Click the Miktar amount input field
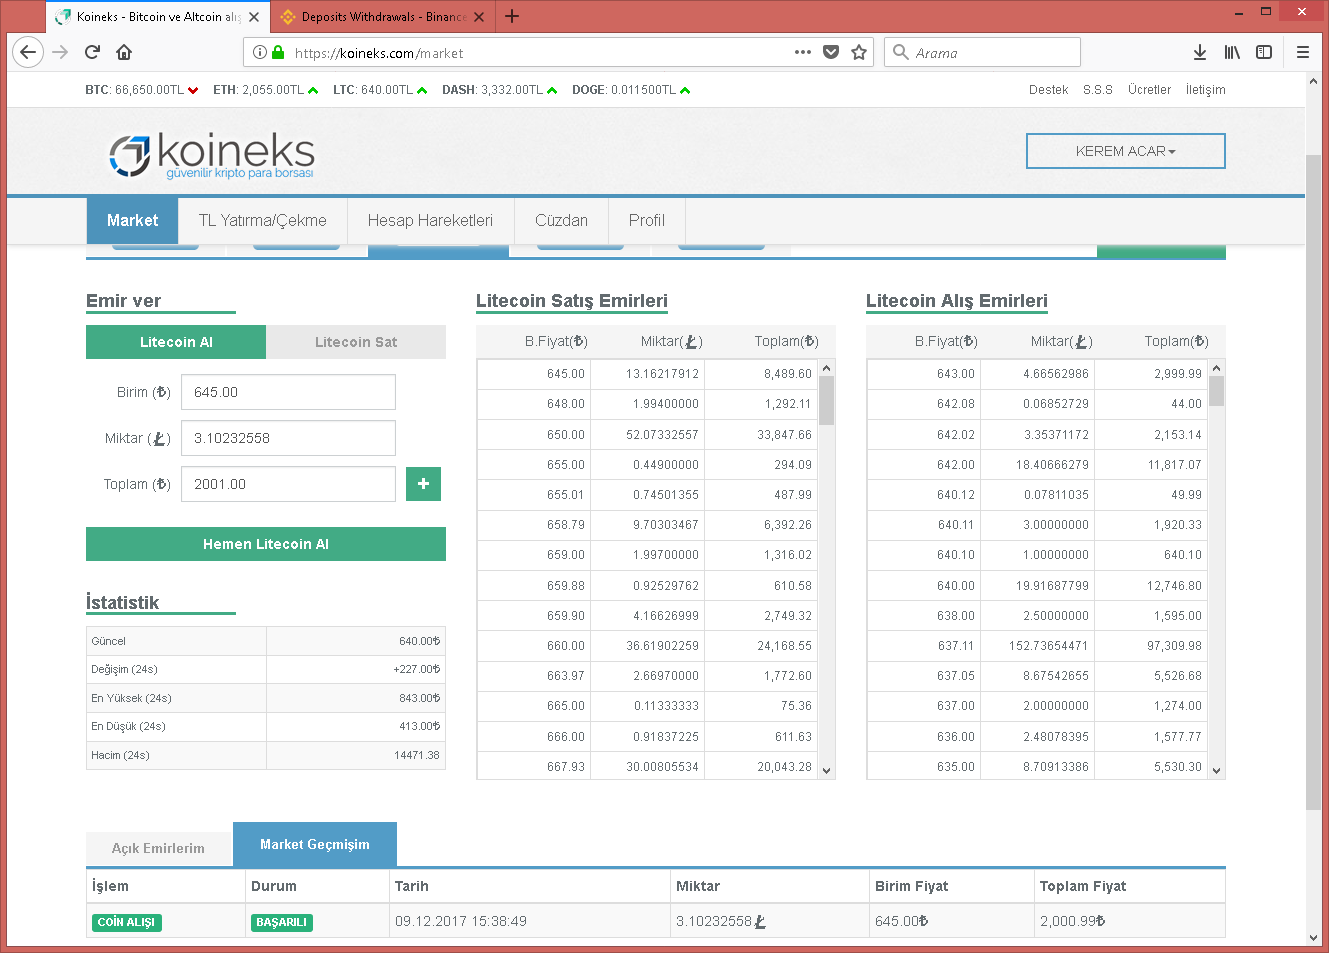This screenshot has height=953, width=1329. coord(288,438)
